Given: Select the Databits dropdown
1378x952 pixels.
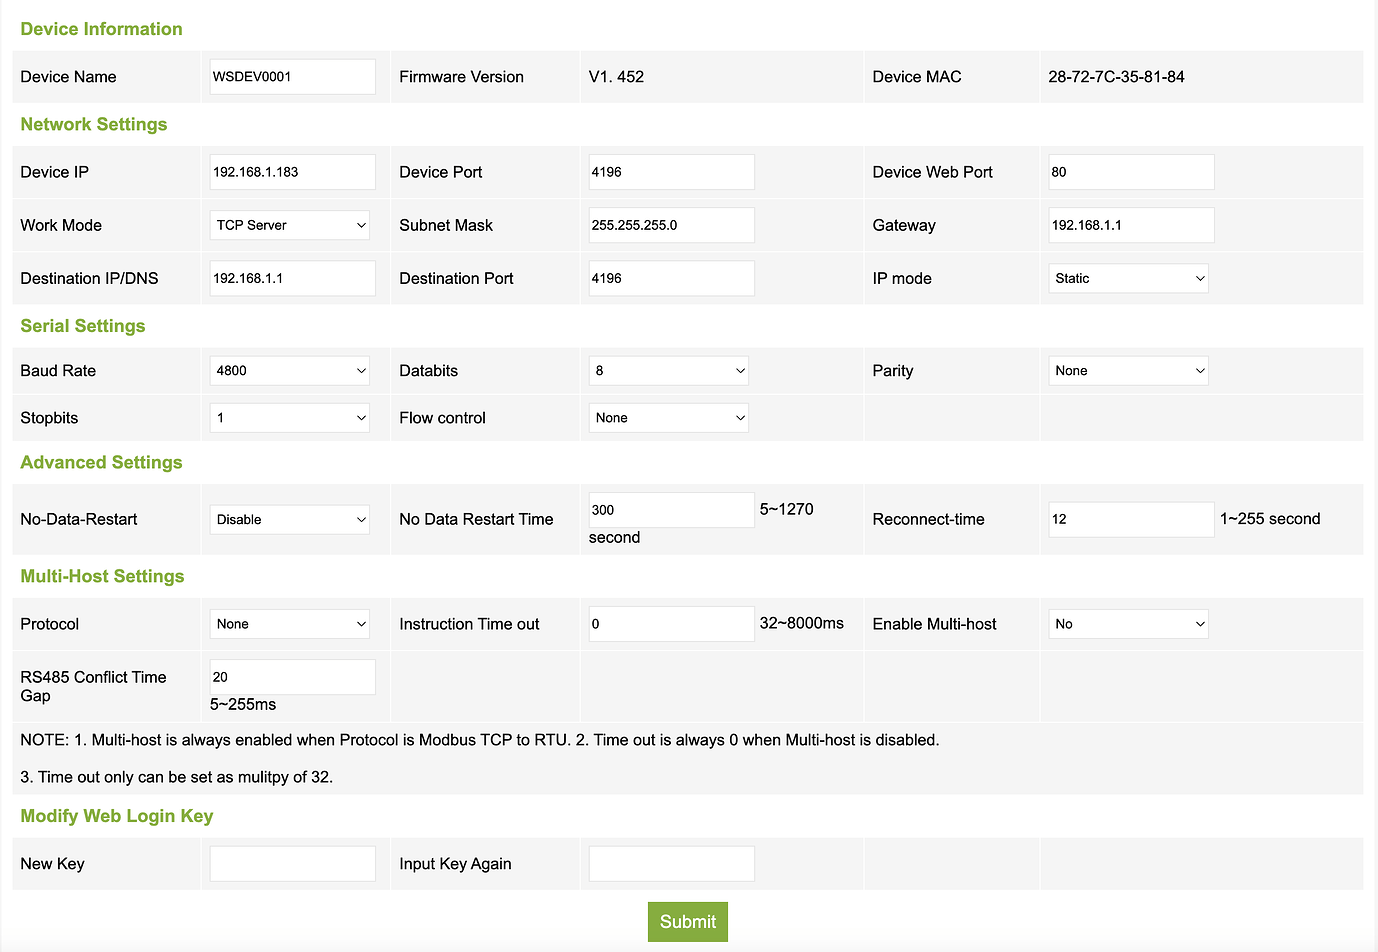Looking at the screenshot, I should (668, 370).
